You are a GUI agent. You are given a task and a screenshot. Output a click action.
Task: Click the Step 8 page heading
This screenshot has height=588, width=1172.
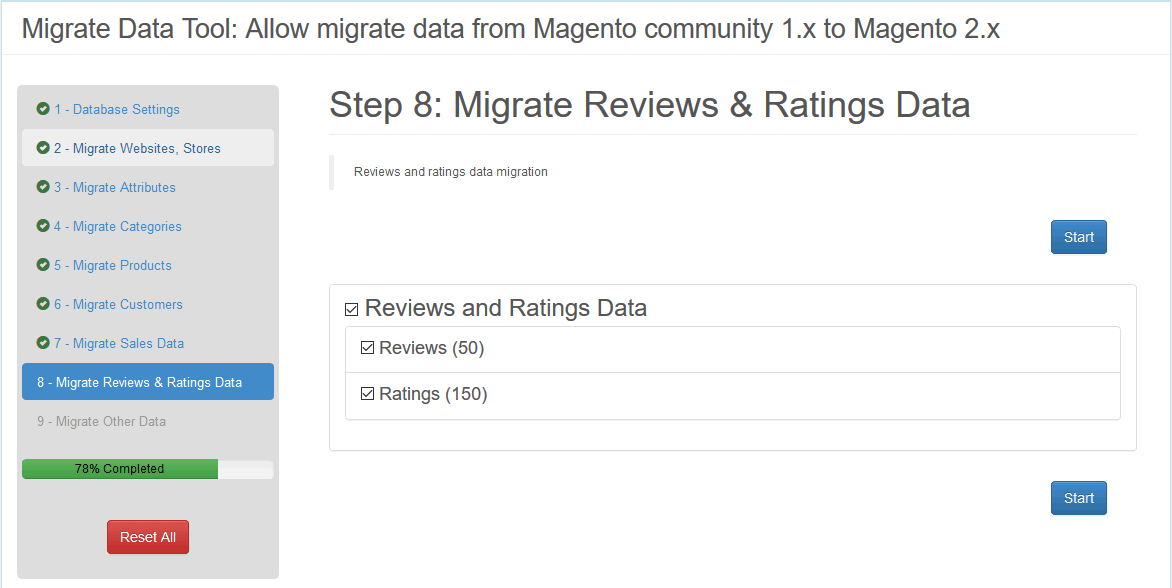point(649,105)
